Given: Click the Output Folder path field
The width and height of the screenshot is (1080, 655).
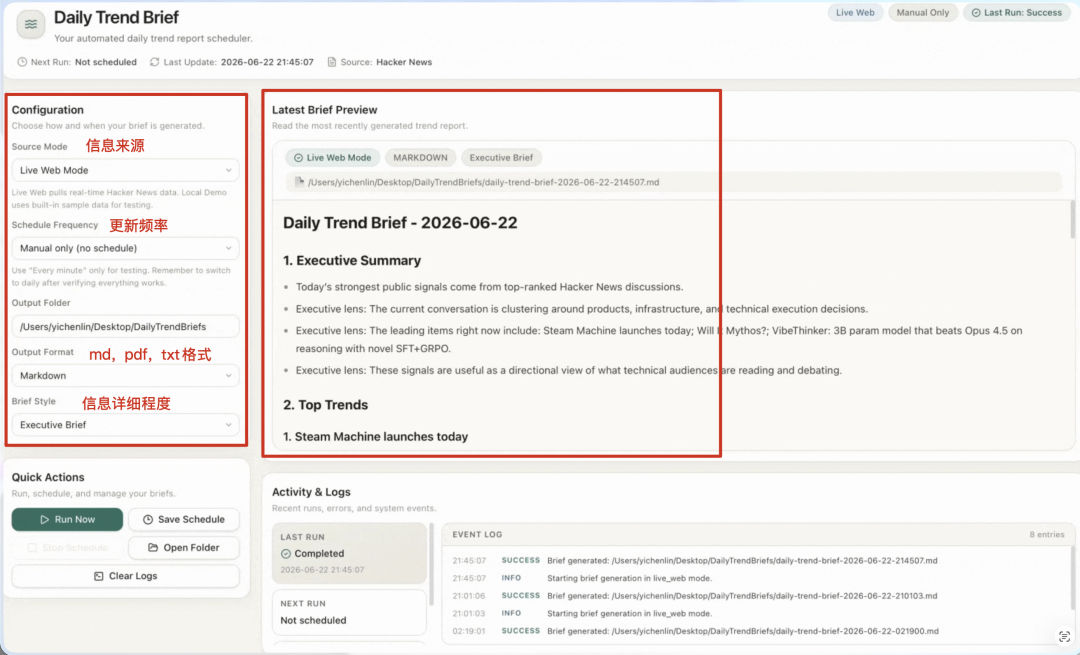Looking at the screenshot, I should pos(125,326).
